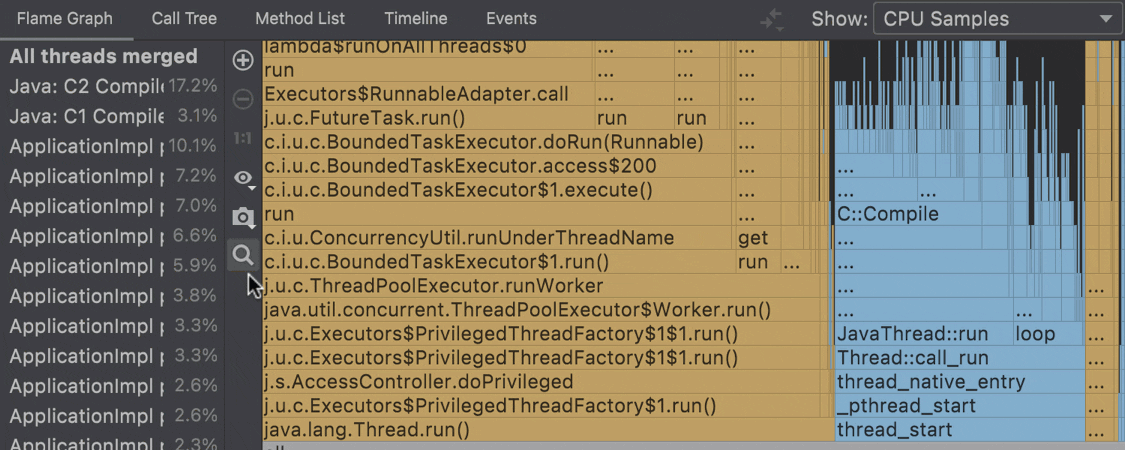The height and width of the screenshot is (450, 1125).
Task: Reset flame graph zoom to 1:1
Action: [x=243, y=138]
